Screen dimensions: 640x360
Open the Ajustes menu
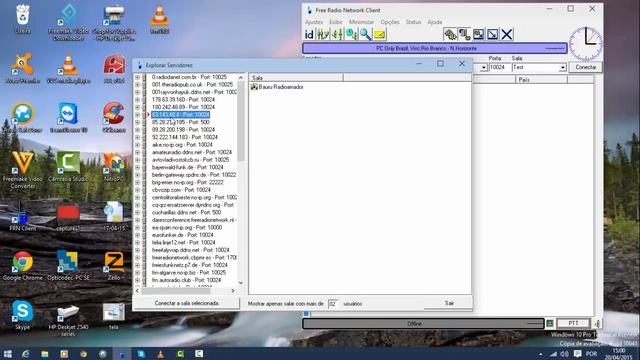[314, 22]
